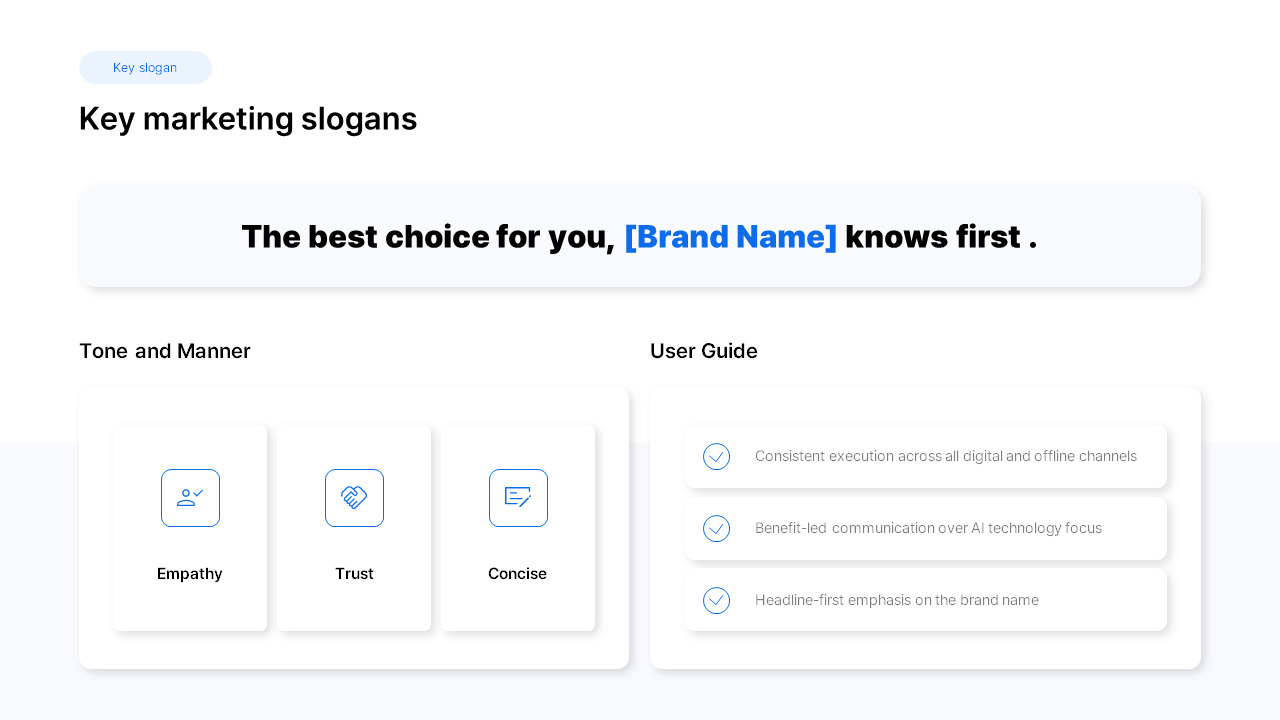This screenshot has width=1280, height=720.
Task: Select "Benefit-led communication over AI technology" text
Action: [x=893, y=528]
